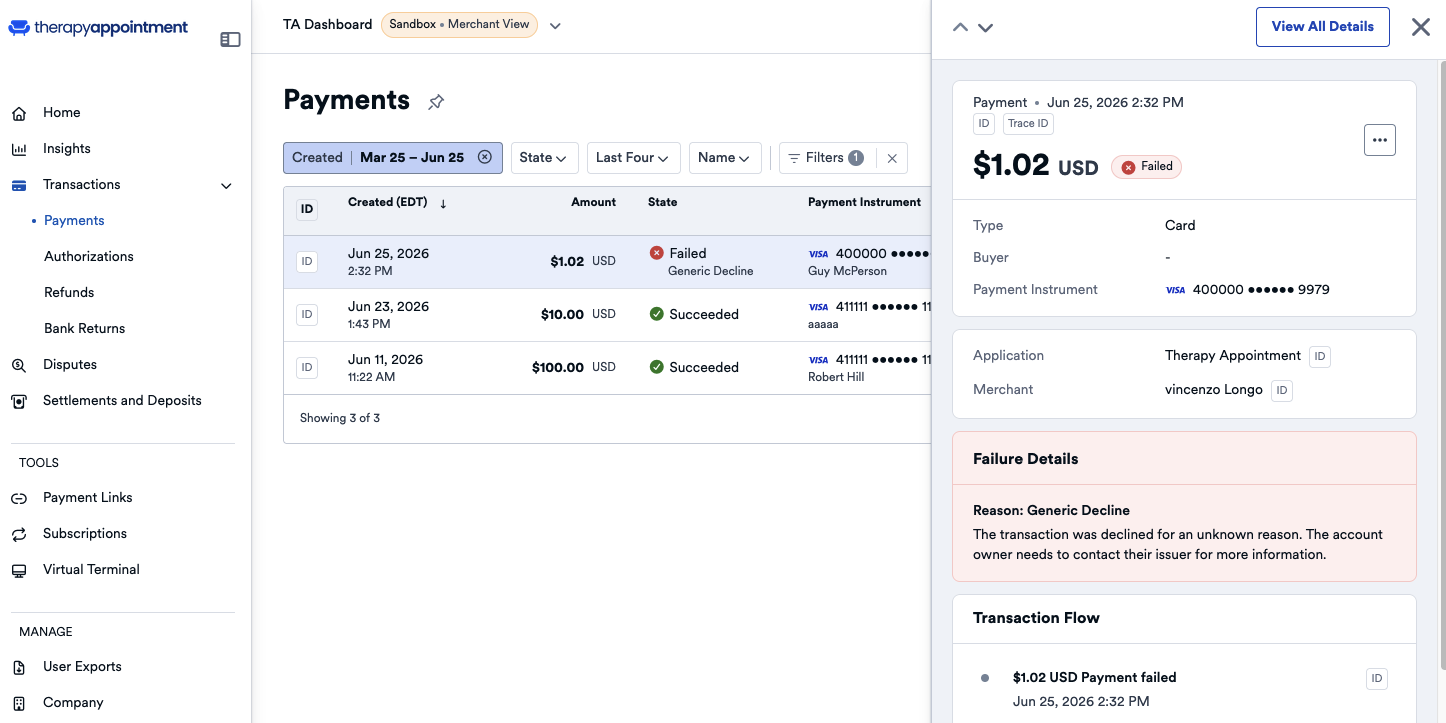
Task: Click the Payment Links chain icon
Action: (19, 499)
